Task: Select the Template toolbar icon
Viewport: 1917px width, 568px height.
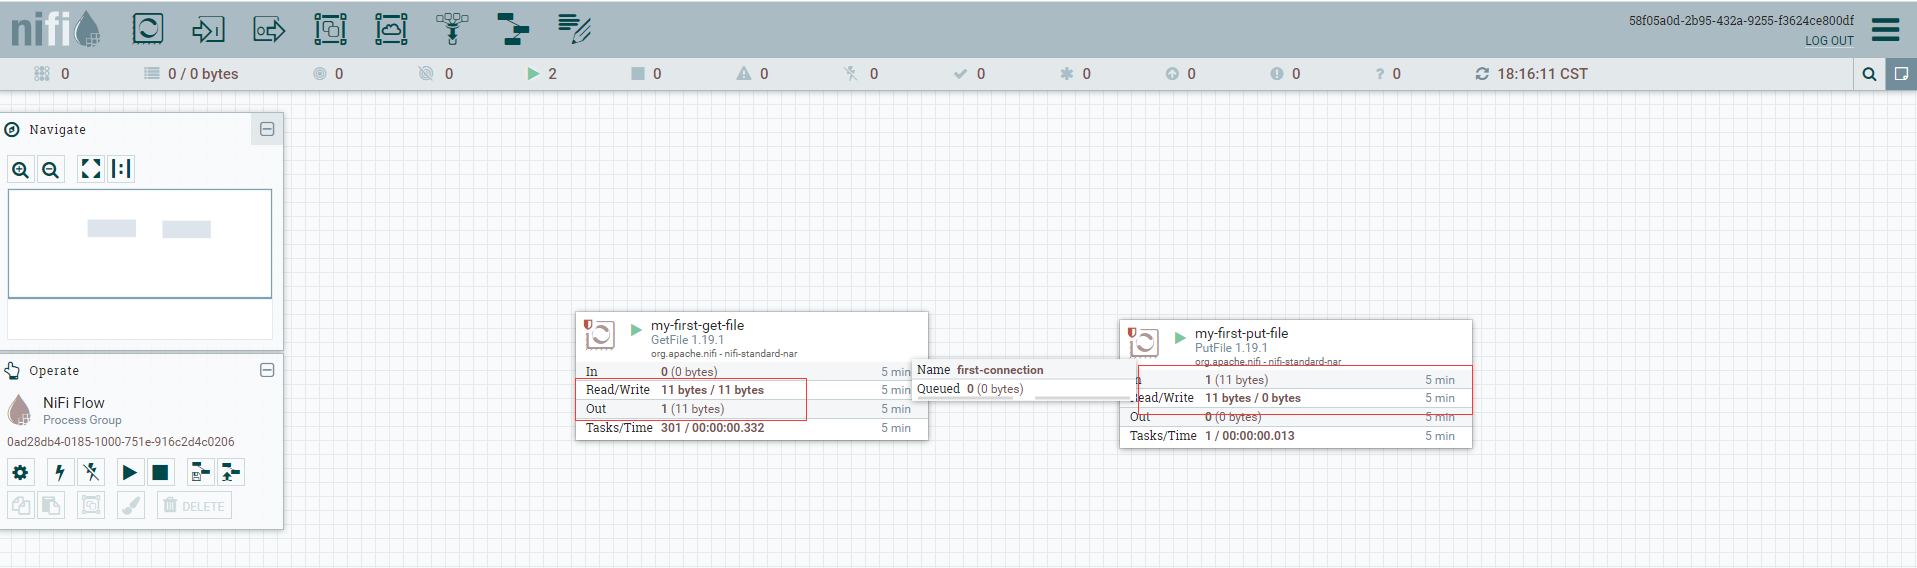Action: [513, 29]
